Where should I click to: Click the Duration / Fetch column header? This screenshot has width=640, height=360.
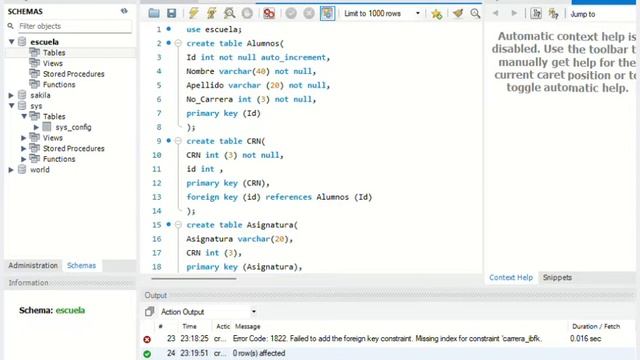pyautogui.click(x=596, y=326)
